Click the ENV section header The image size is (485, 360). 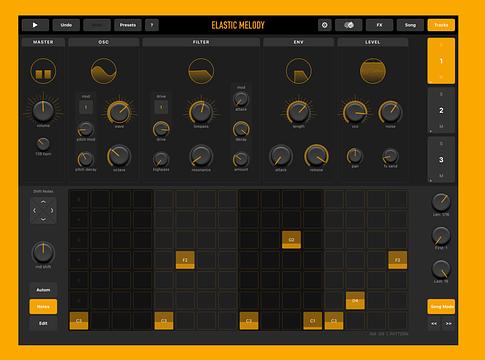point(298,42)
